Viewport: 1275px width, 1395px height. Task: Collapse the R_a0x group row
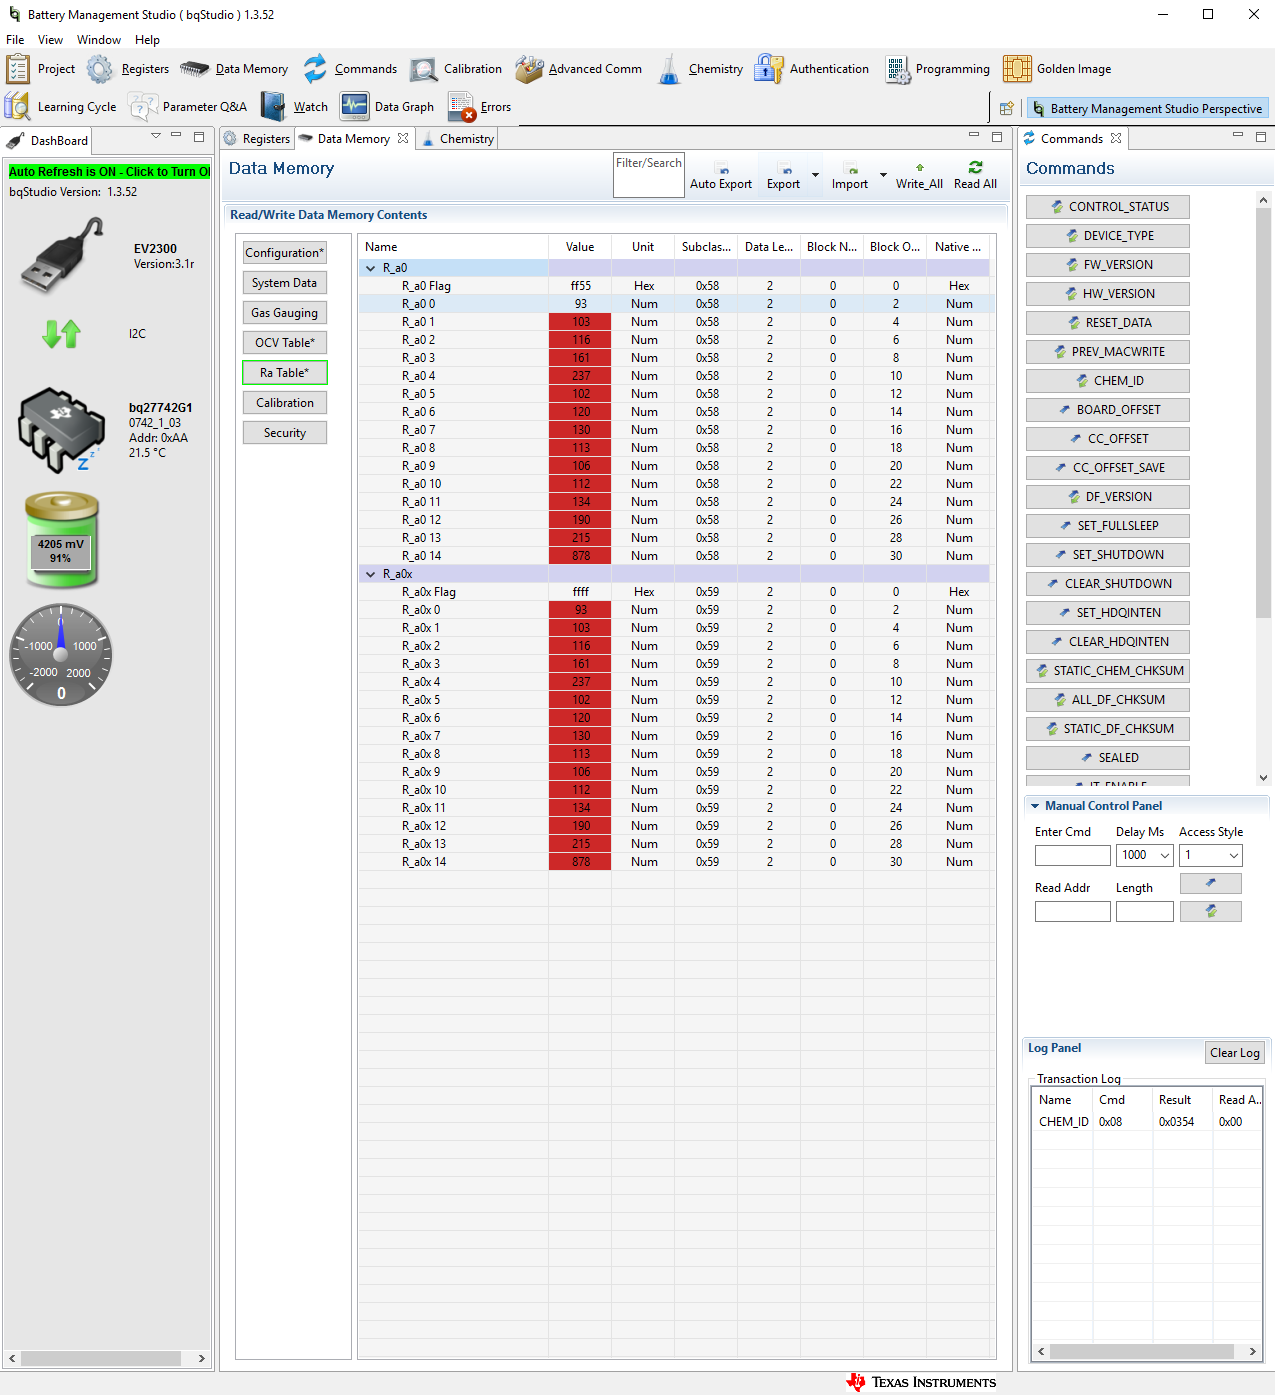(371, 574)
